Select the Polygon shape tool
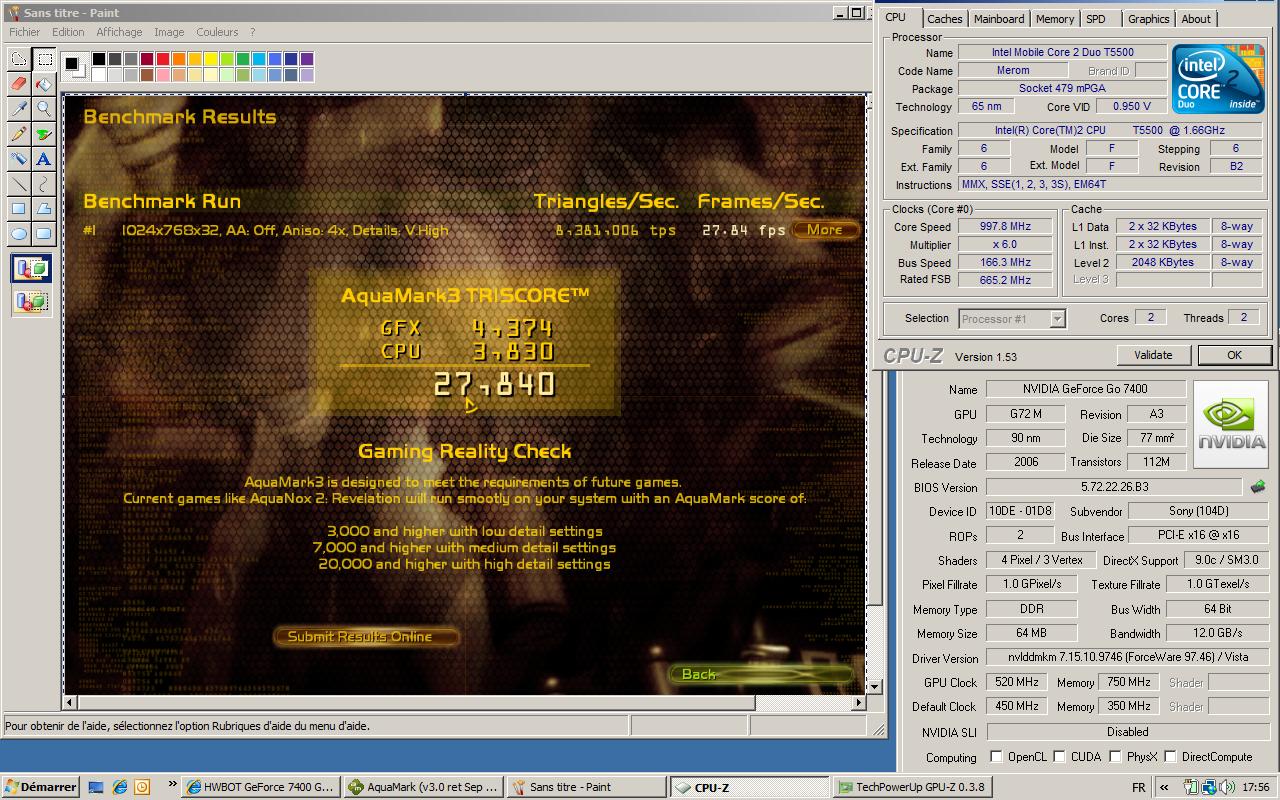This screenshot has height=800, width=1280. point(44,209)
